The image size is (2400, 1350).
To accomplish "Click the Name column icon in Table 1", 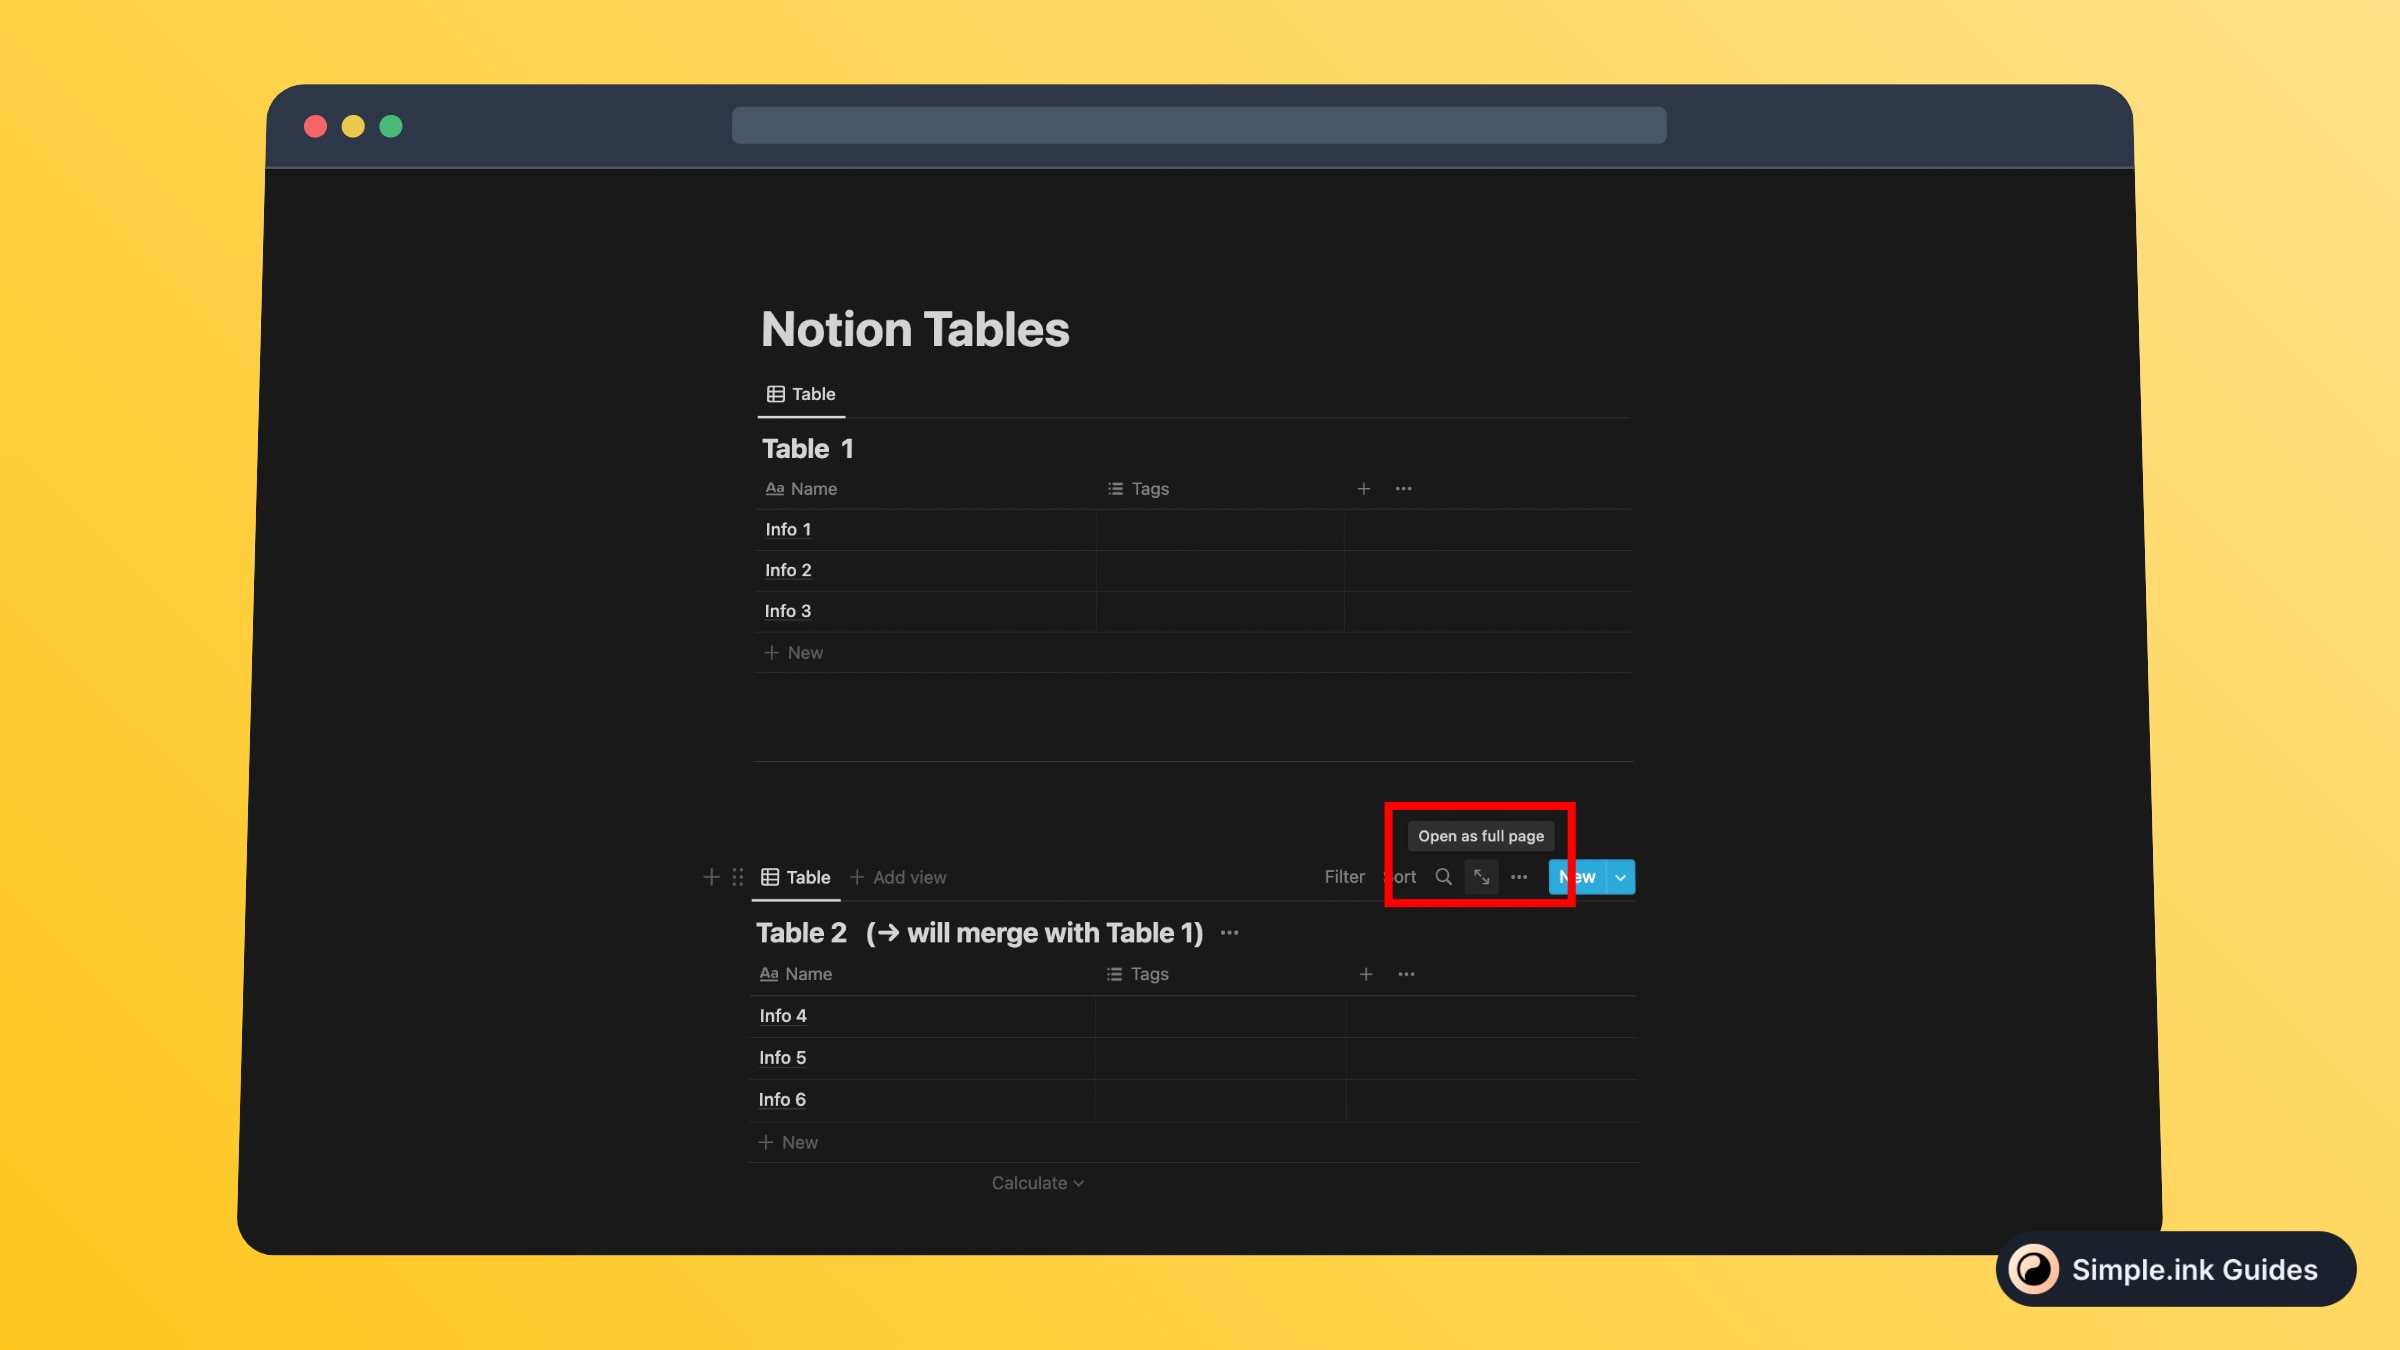I will click(x=771, y=488).
